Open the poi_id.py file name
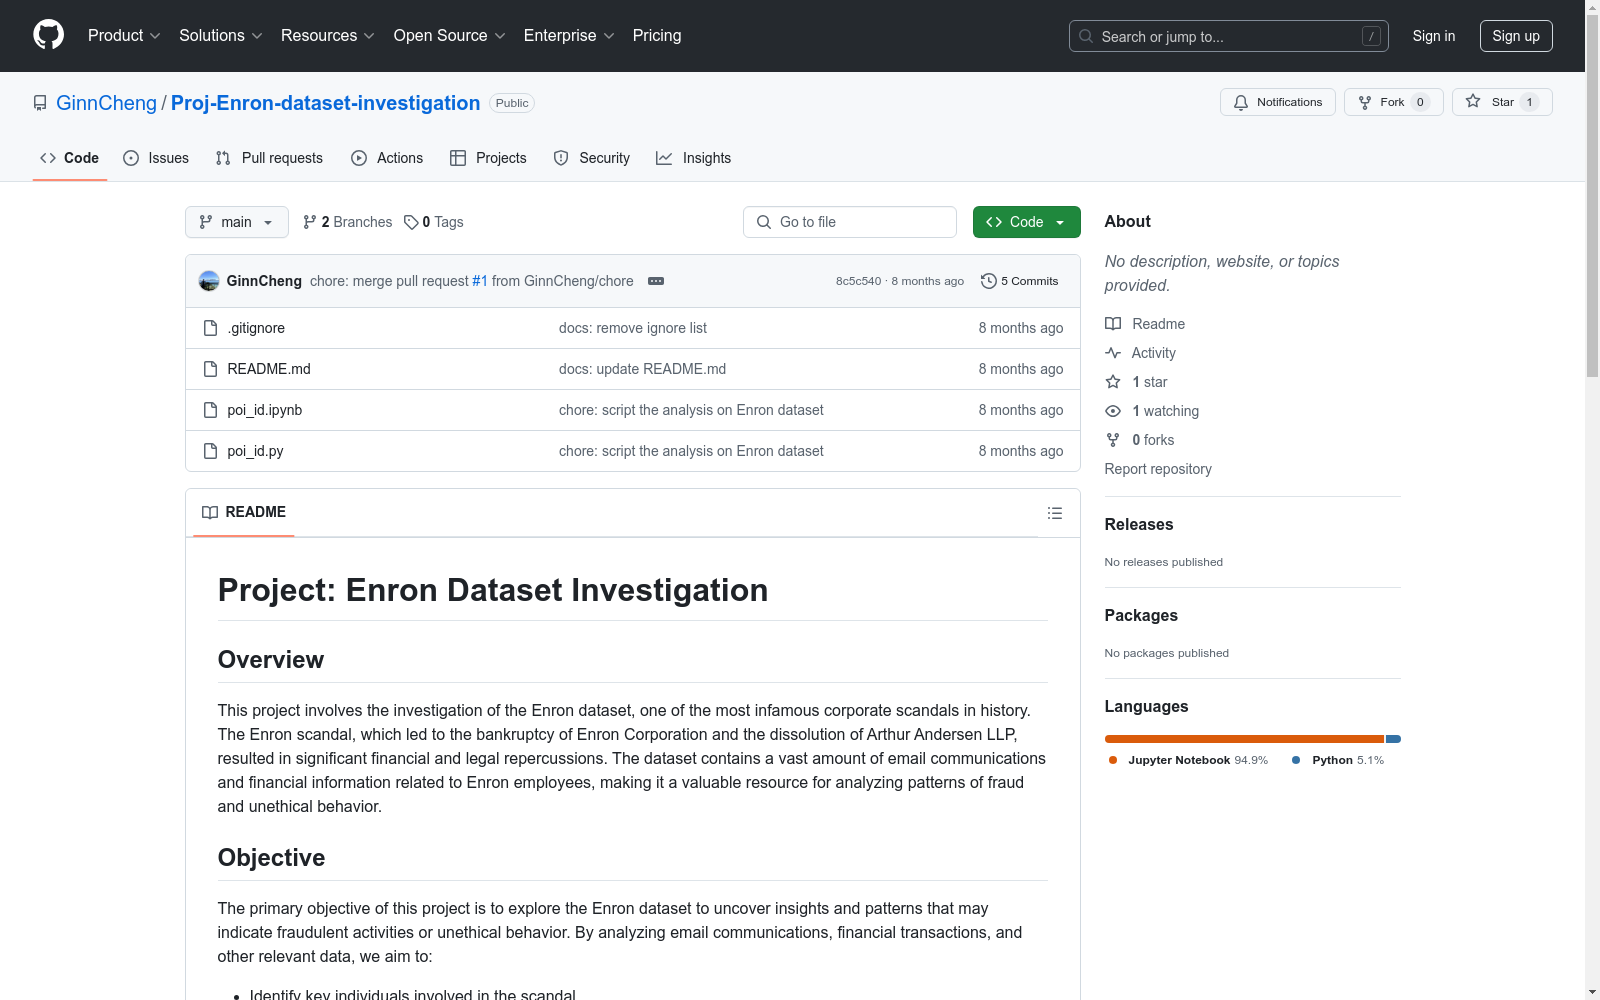 [x=255, y=451]
